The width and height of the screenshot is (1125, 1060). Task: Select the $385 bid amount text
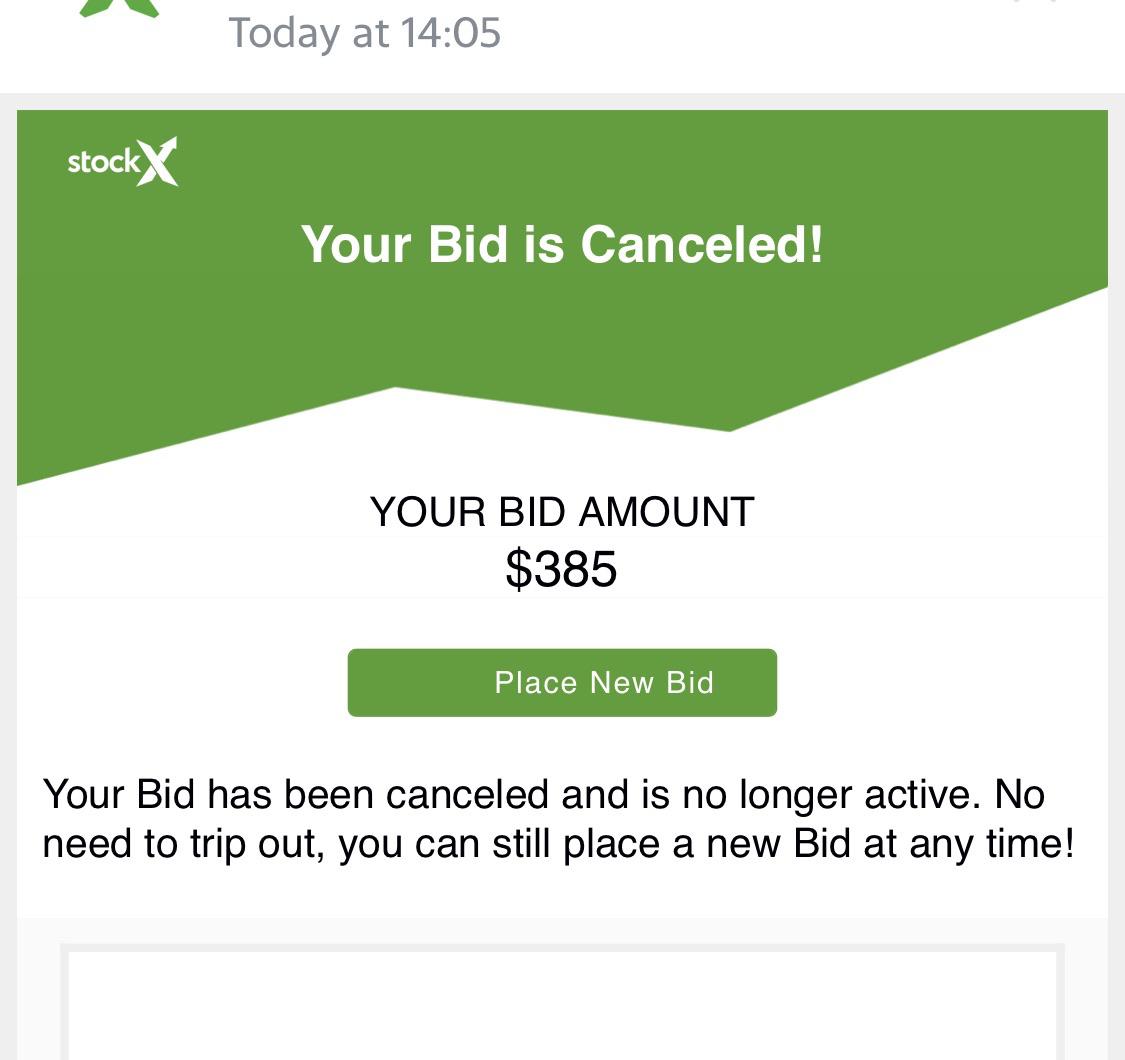561,569
